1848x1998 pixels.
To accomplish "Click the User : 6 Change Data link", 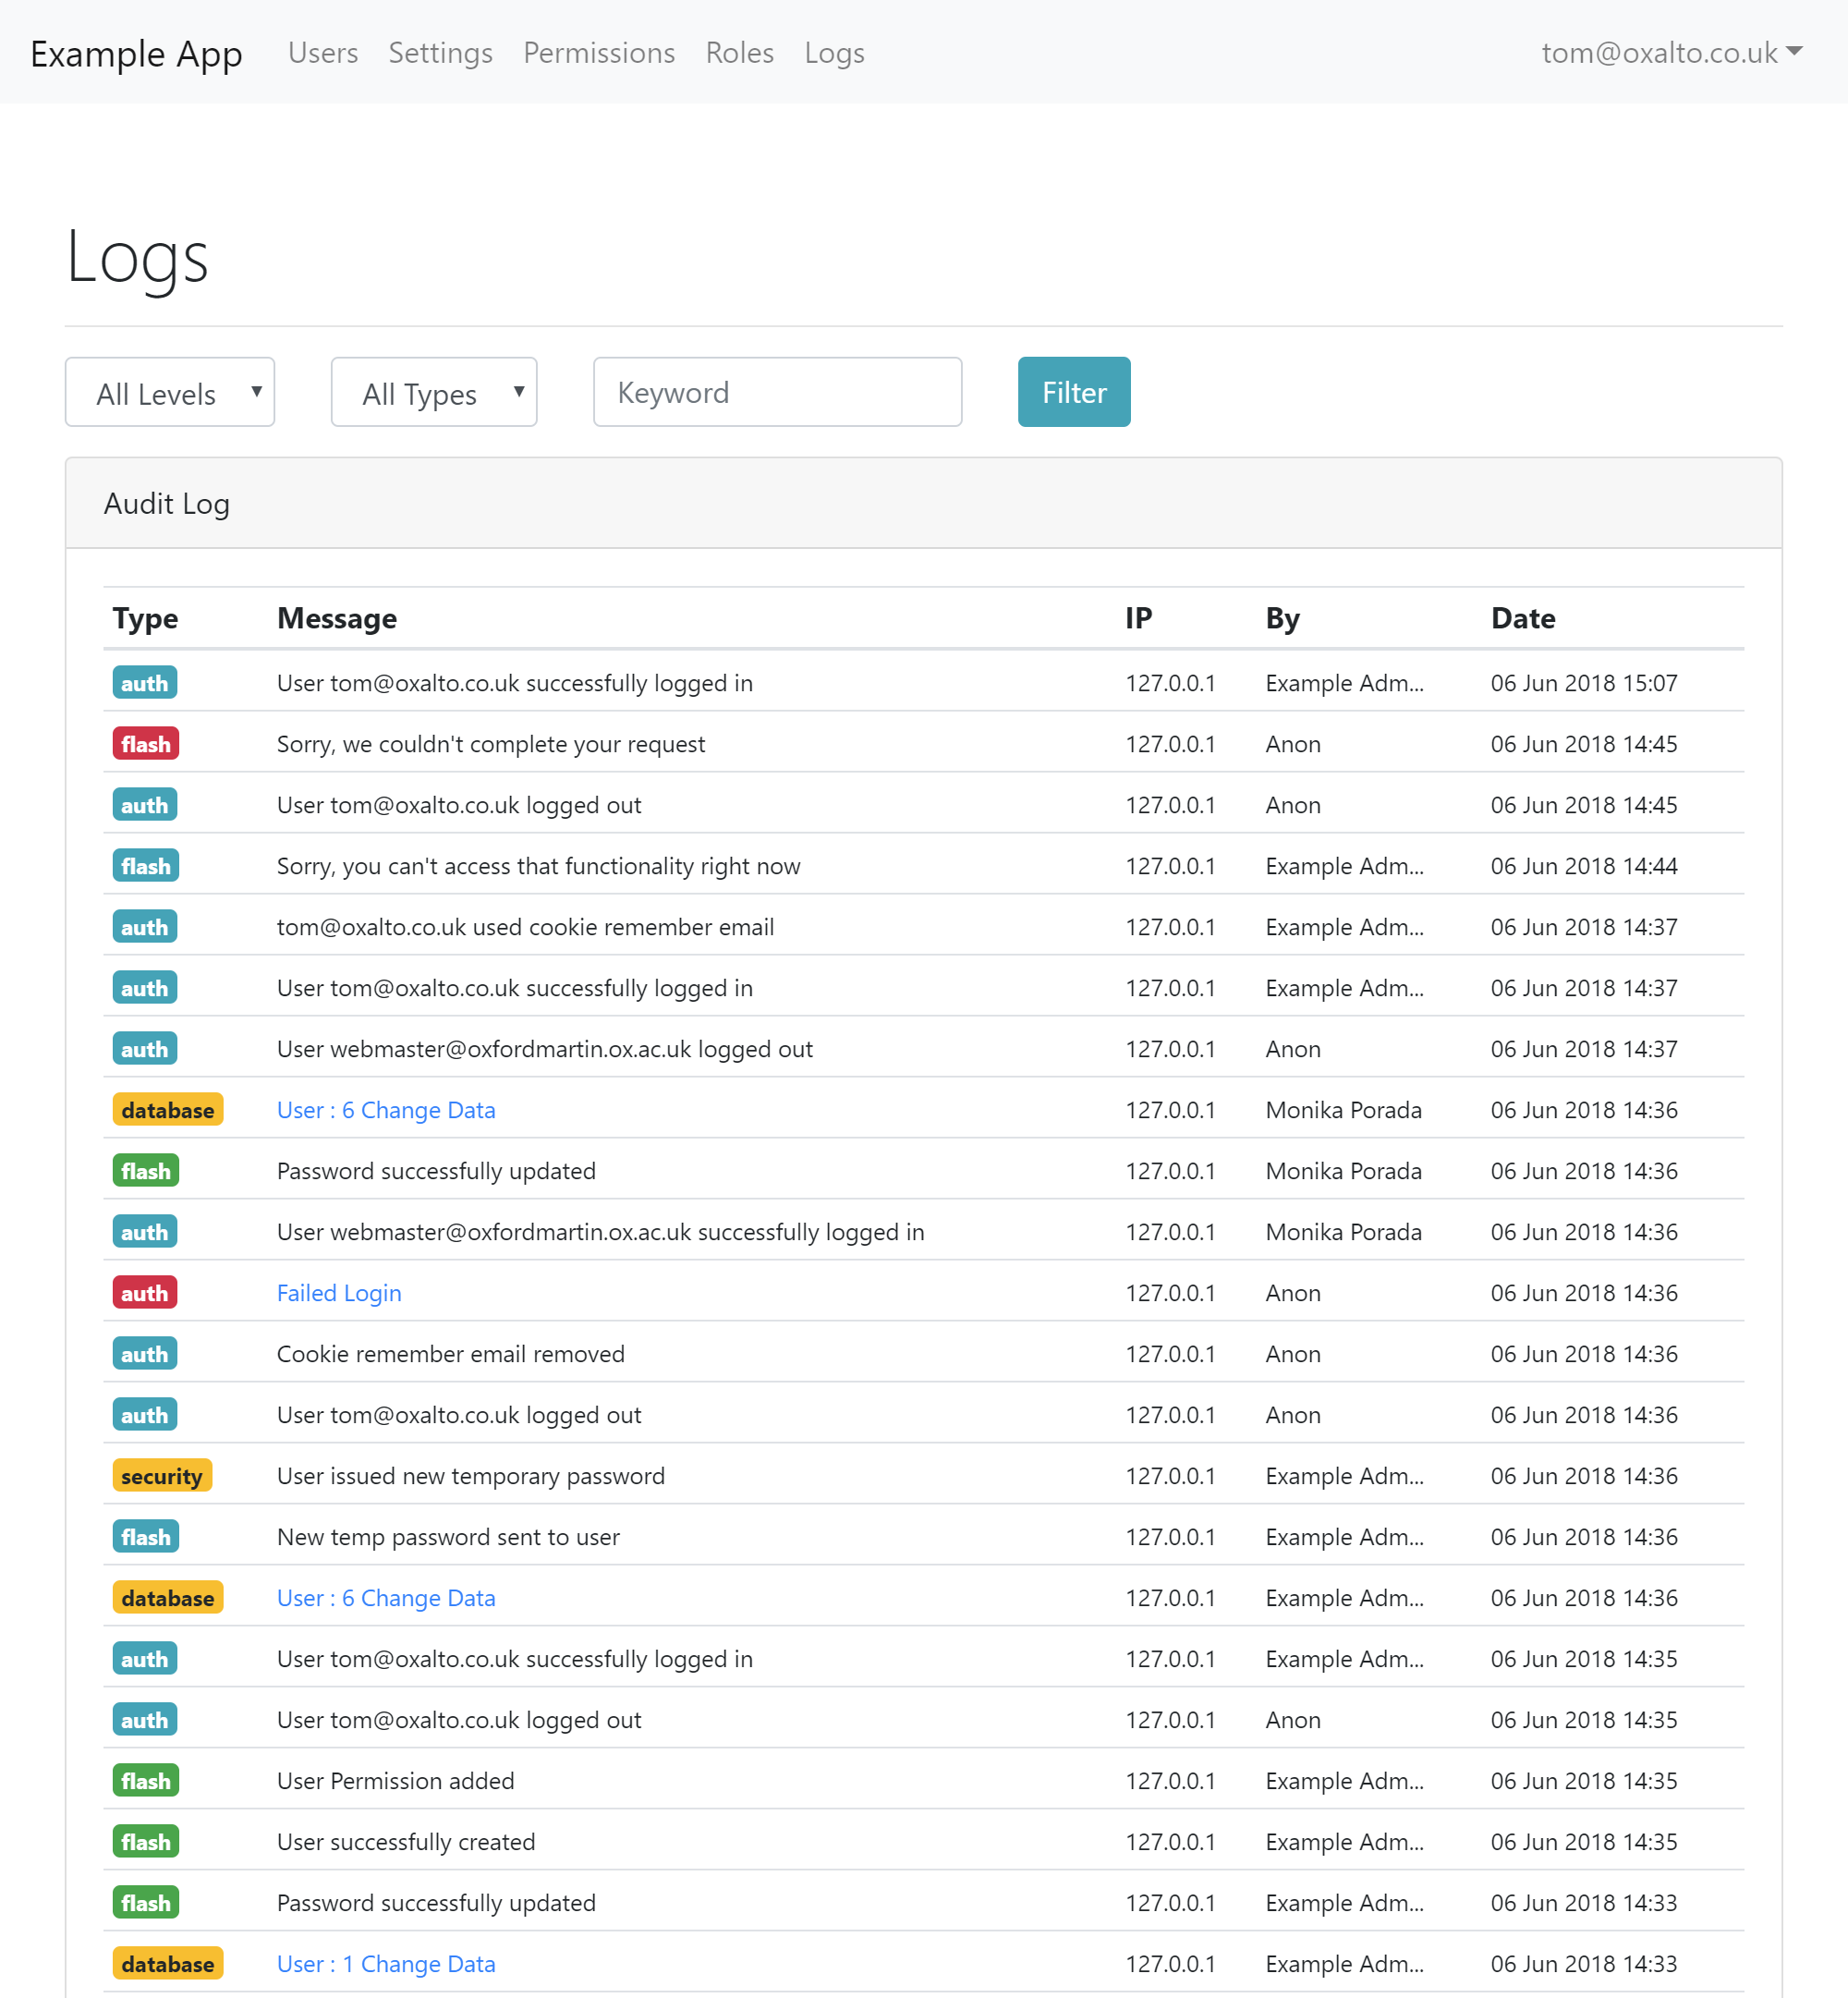I will click(x=386, y=1109).
